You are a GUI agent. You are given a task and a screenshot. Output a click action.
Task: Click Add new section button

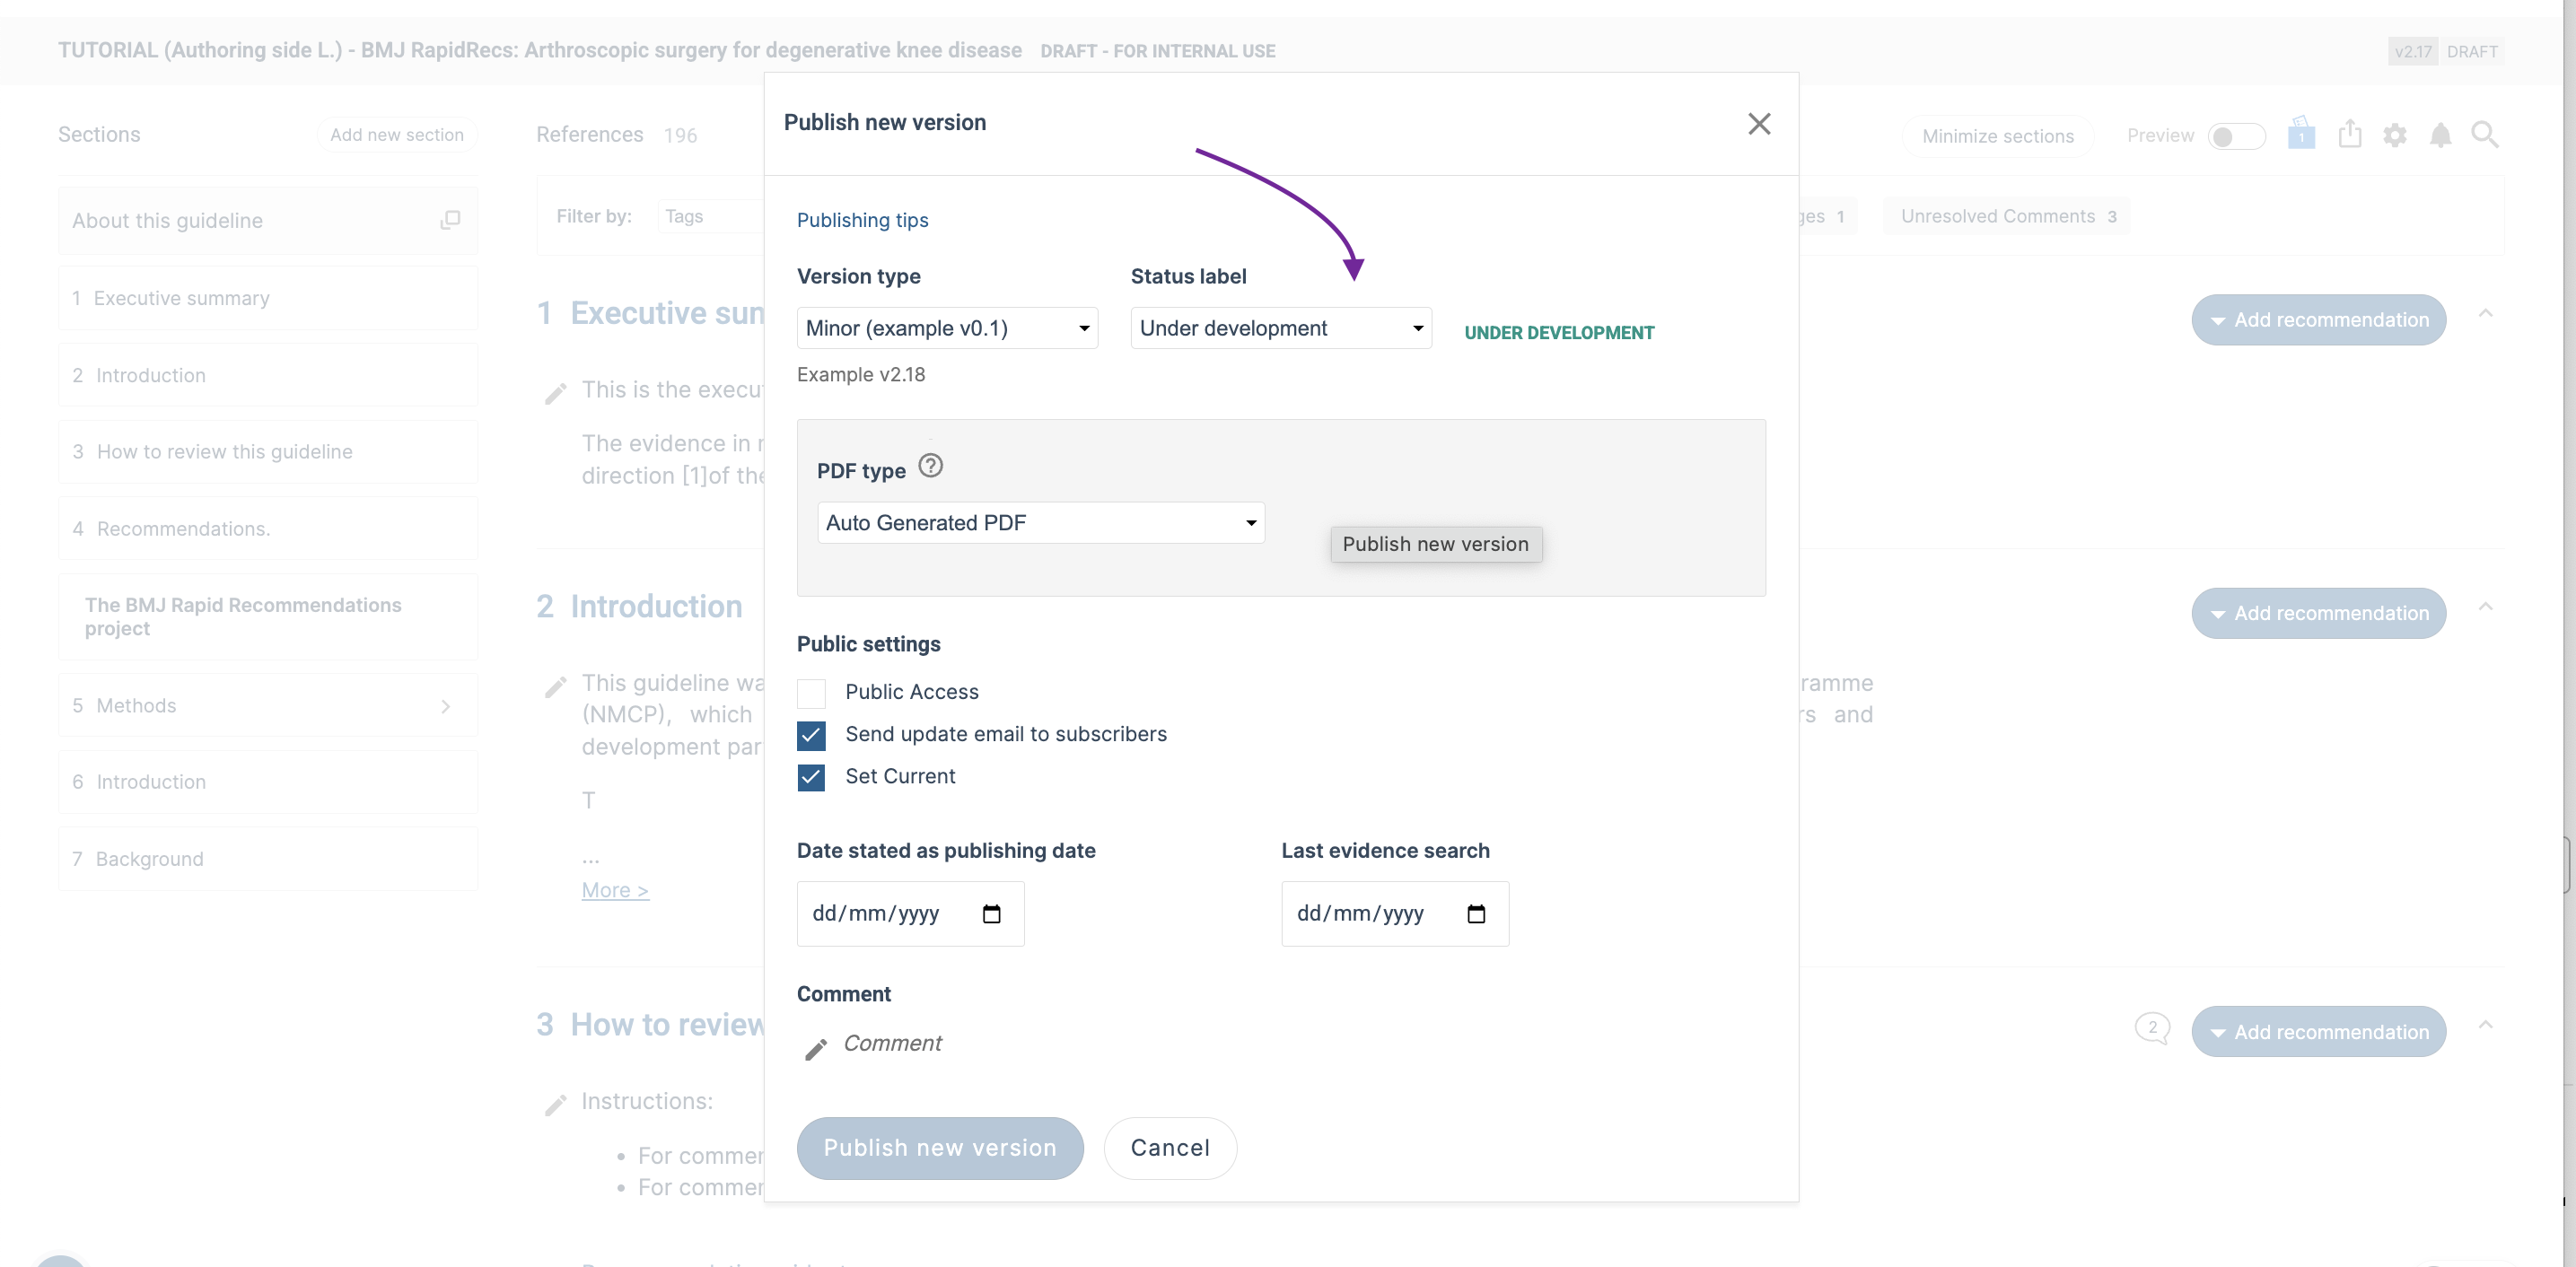[x=397, y=134]
